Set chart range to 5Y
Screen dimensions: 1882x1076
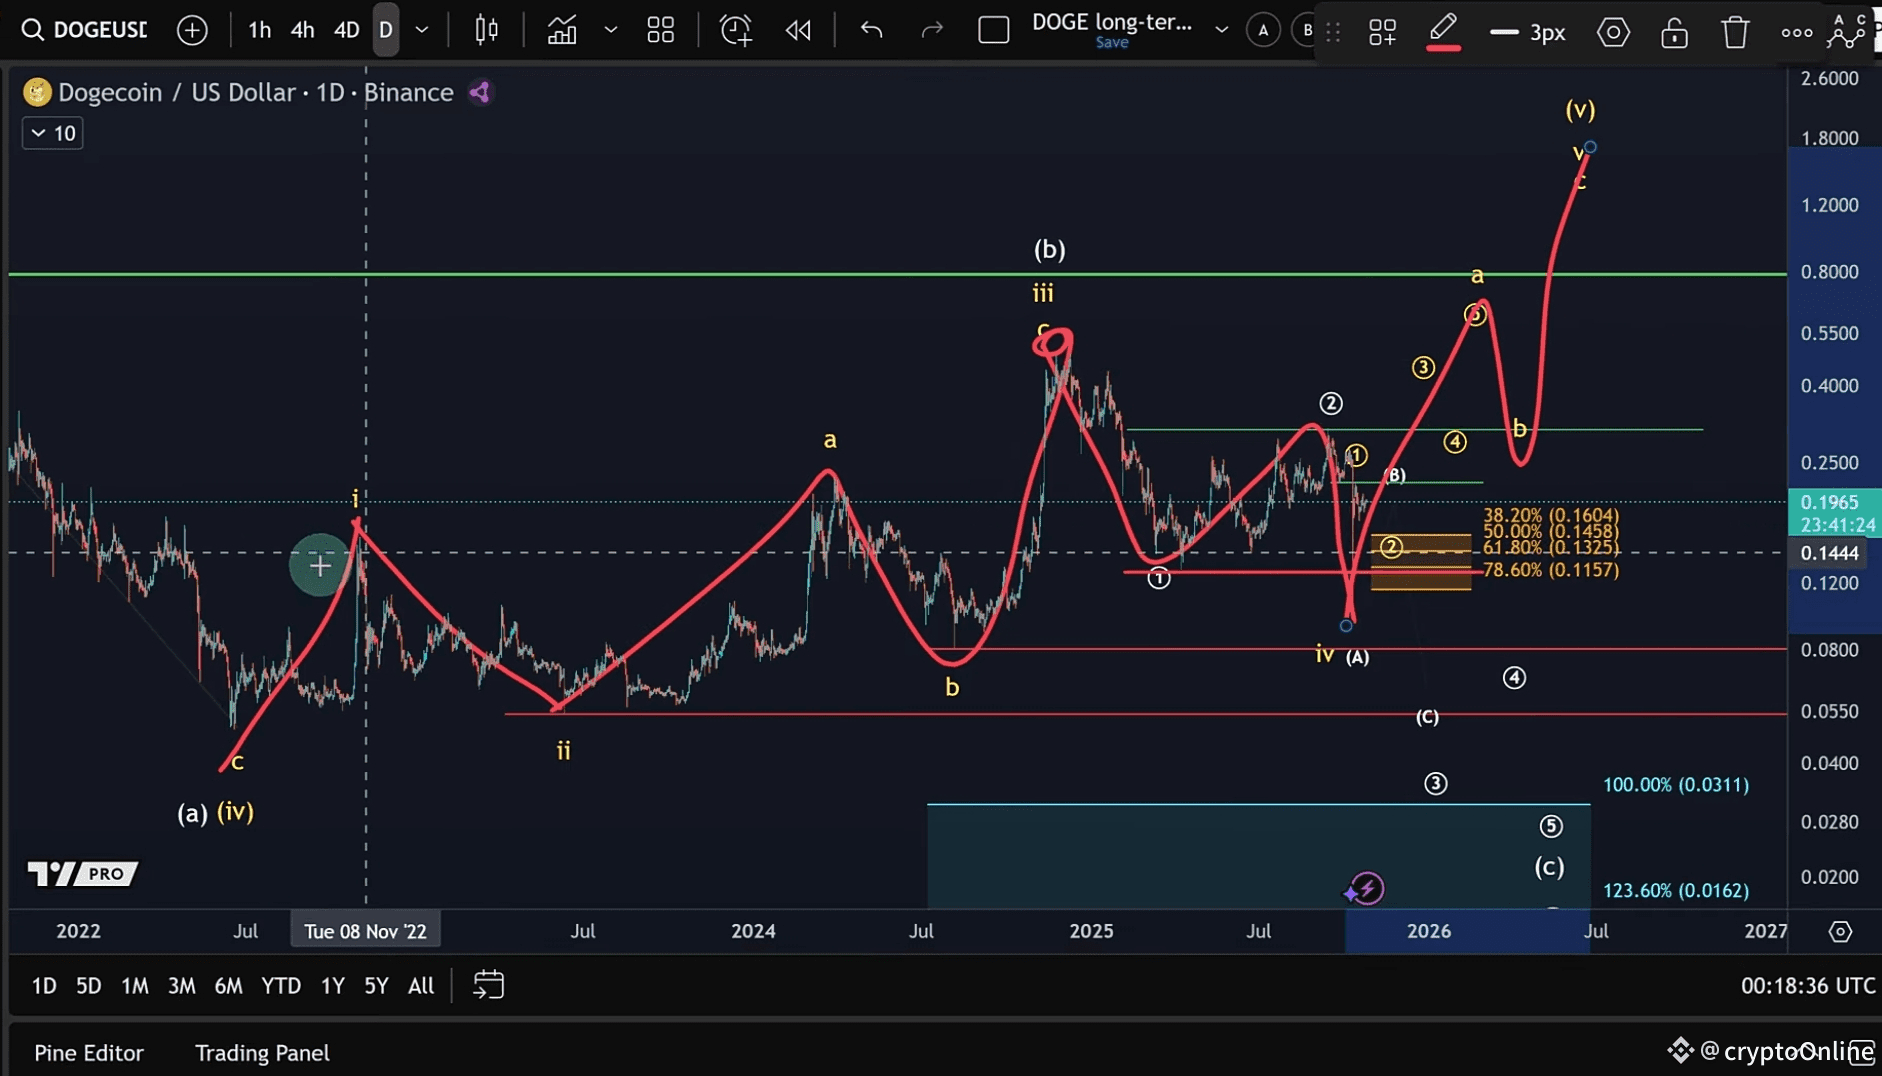(x=376, y=985)
